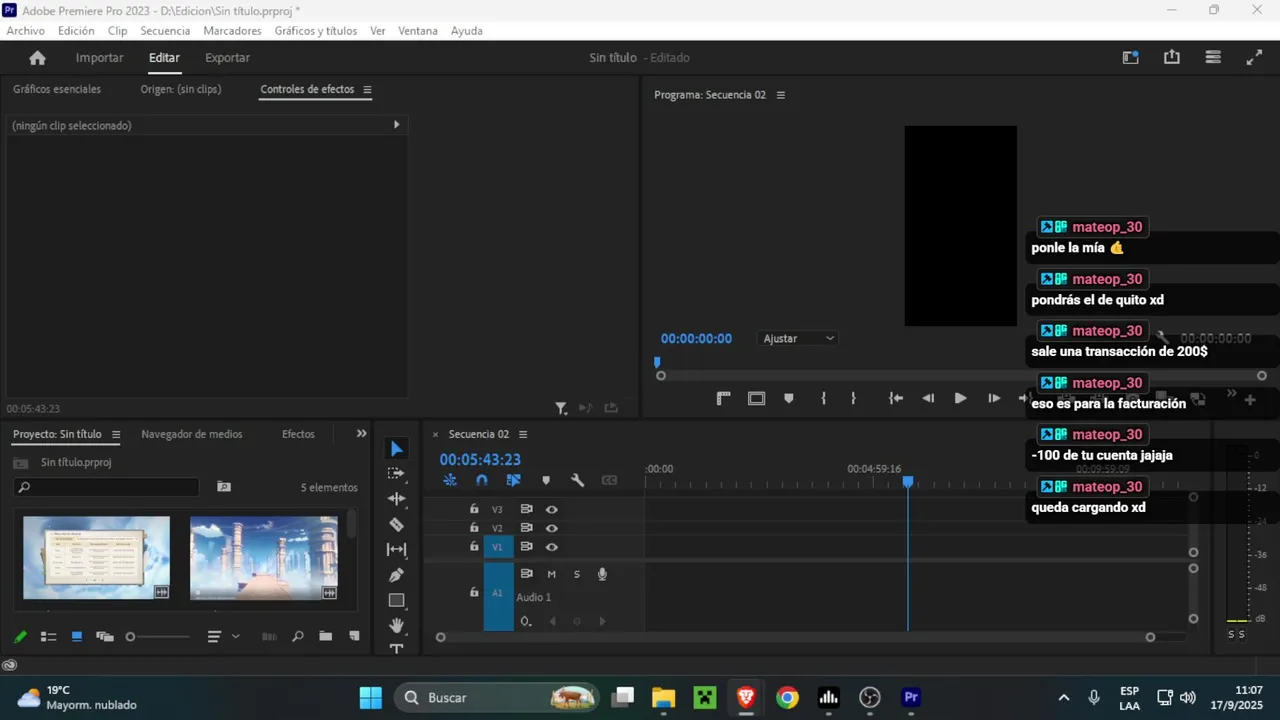Enter full screen video mode

pyautogui.click(x=1254, y=58)
